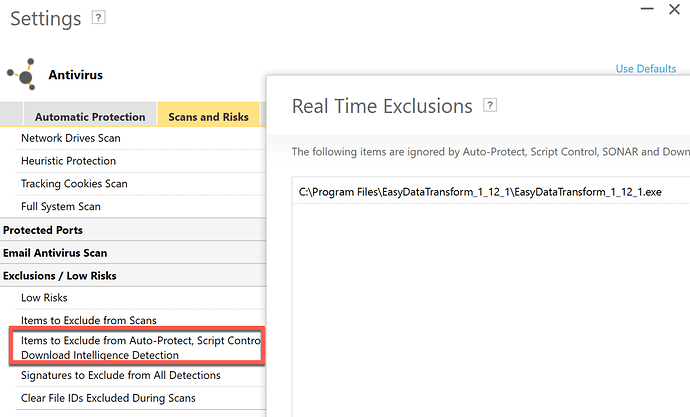This screenshot has width=690, height=417.
Task: Switch to the Automatic Protection tab
Action: [x=90, y=117]
